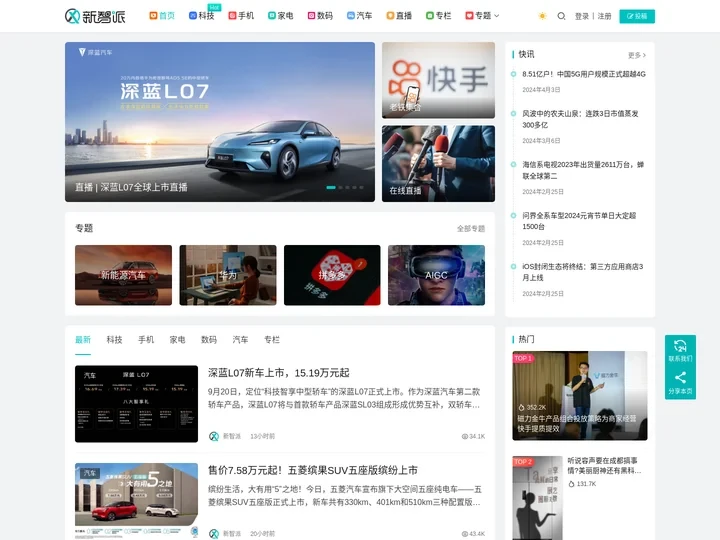Screen dimensions: 720x540
Task: Open news 问界全系车型2024元宵节 item
Action: pos(579,221)
